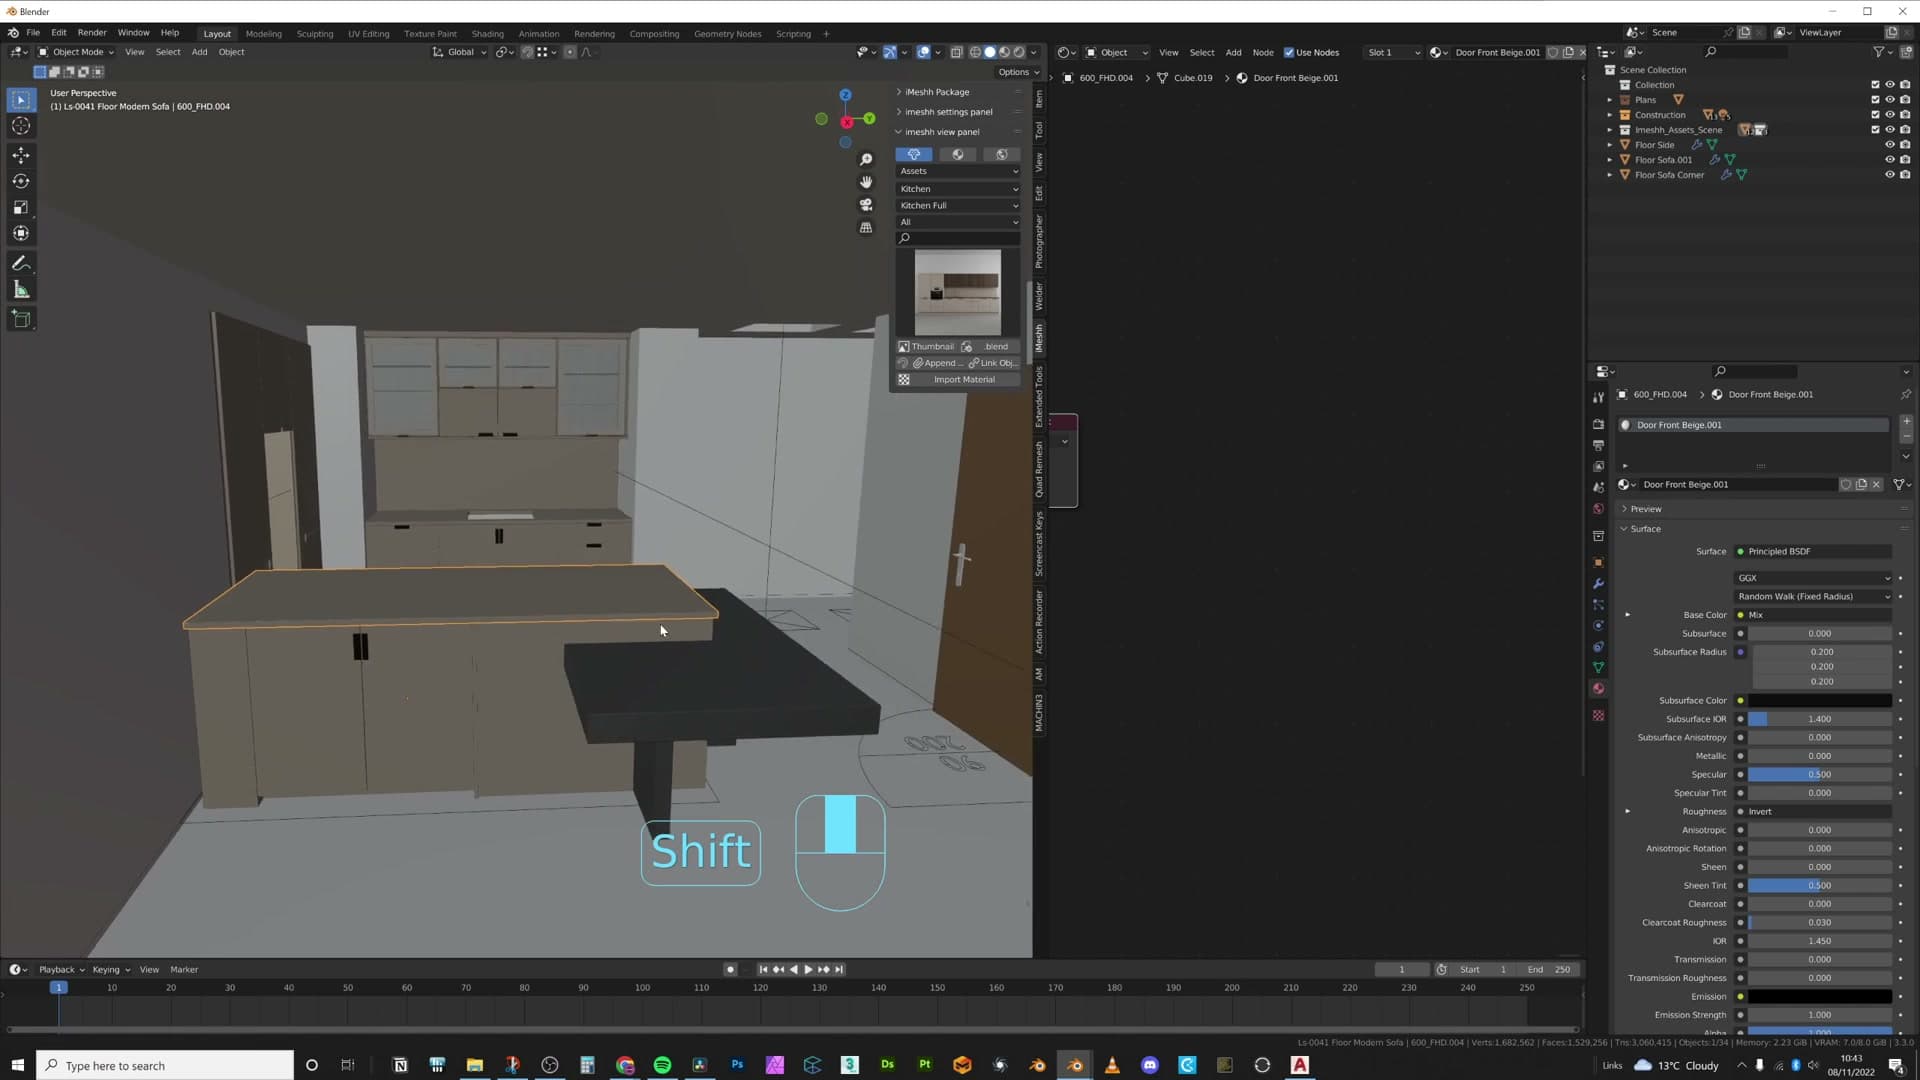Click the Subsurface Color black swatch
This screenshot has width=1920, height=1080.
pos(1820,701)
